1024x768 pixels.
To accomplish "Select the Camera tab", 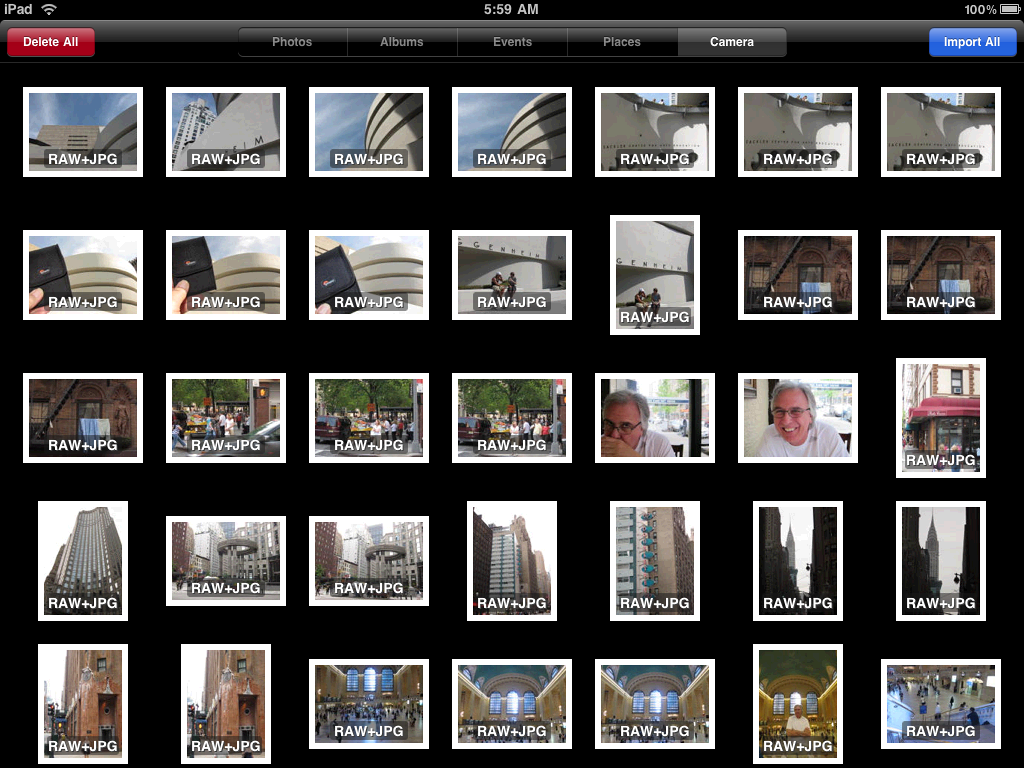I will pos(732,42).
